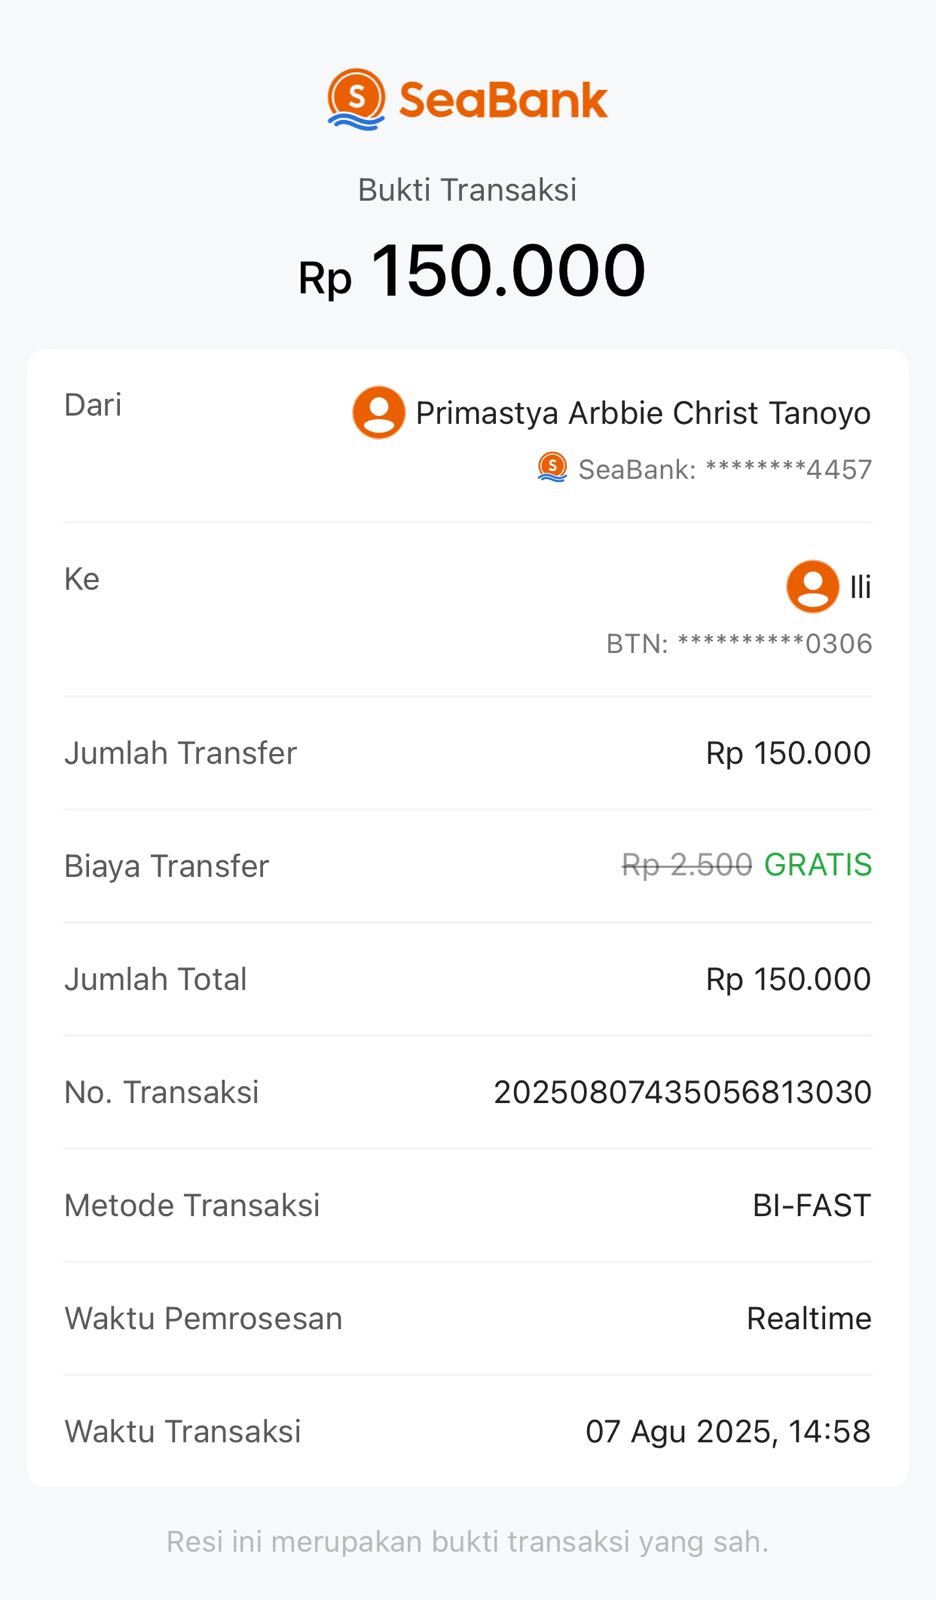
Task: Click recipient name Ili
Action: 860,587
